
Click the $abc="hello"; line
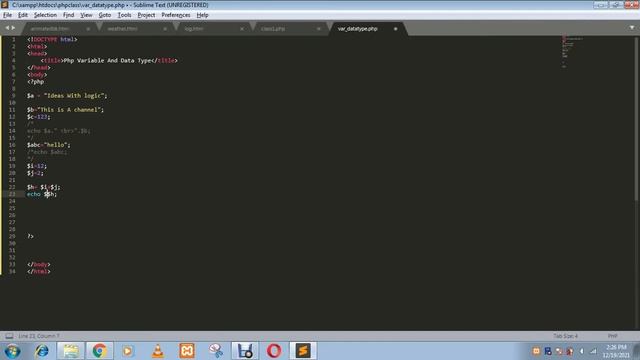(49, 145)
